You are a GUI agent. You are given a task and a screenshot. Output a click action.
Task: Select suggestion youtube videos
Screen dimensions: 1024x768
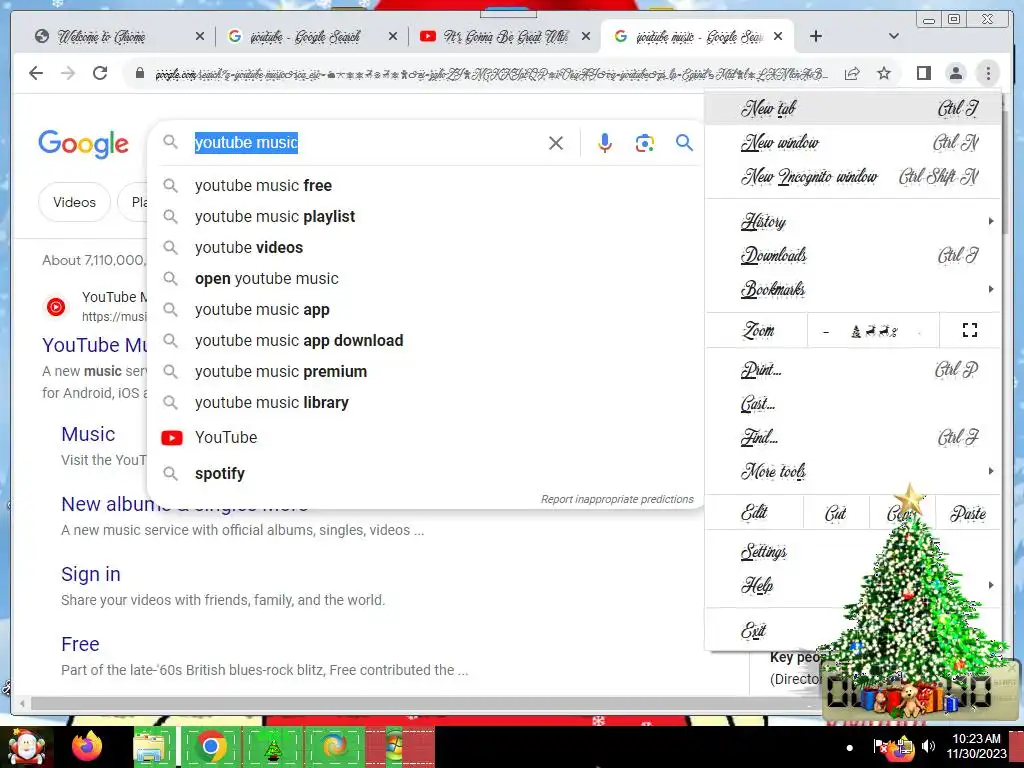[x=249, y=248]
